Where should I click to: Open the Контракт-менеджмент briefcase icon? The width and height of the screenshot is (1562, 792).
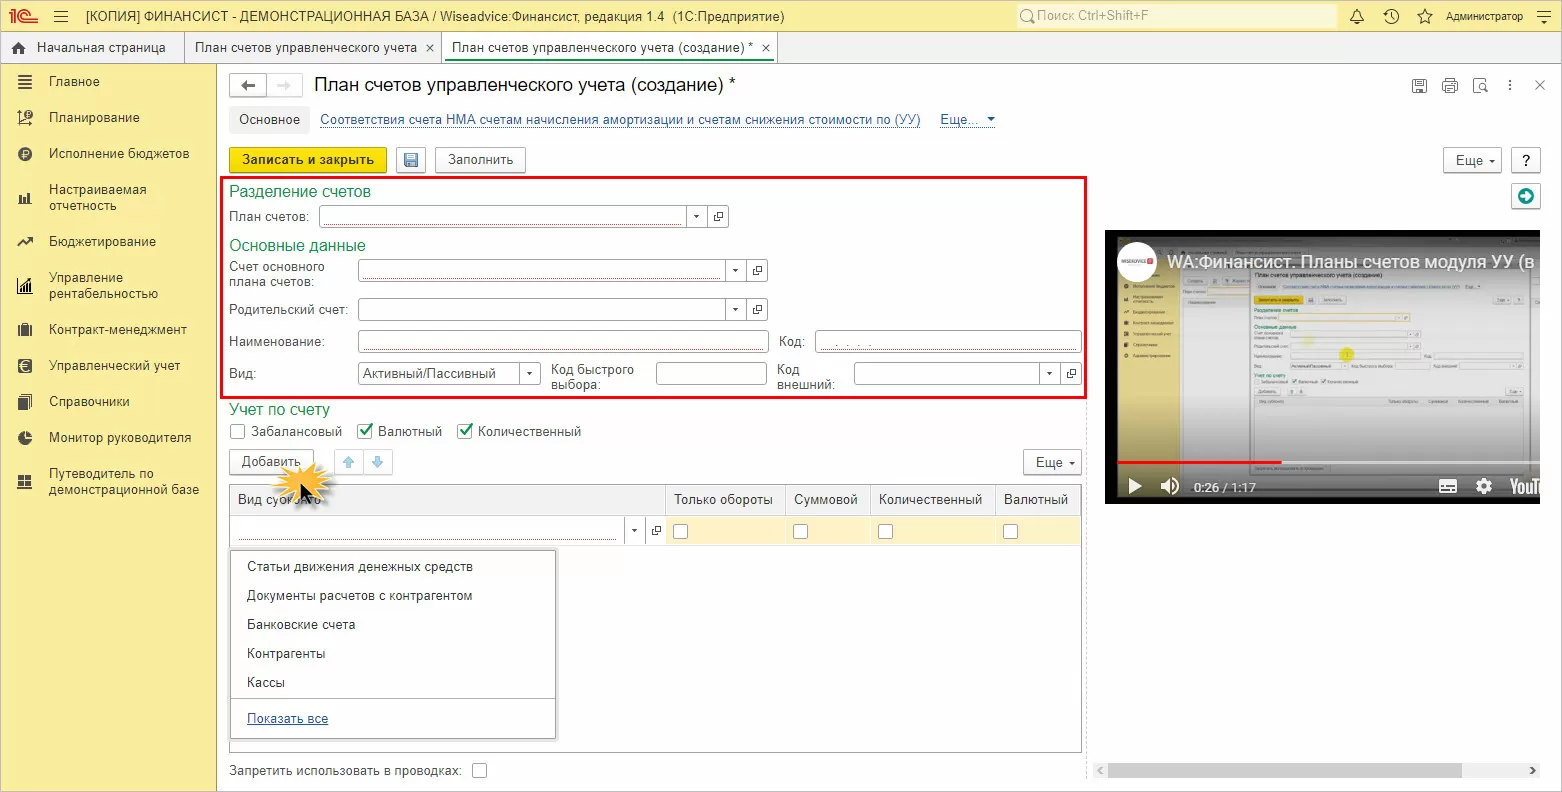[x=25, y=330]
